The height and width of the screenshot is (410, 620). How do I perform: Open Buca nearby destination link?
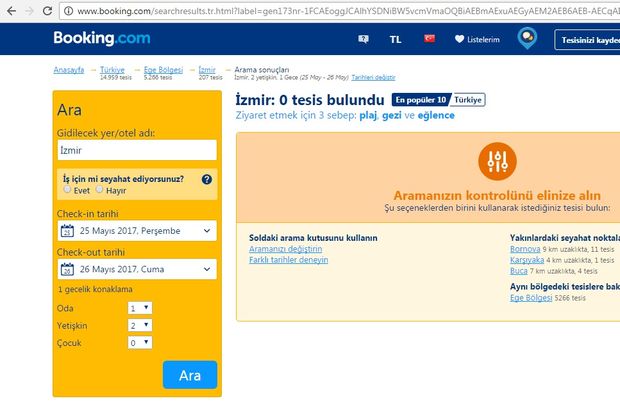519,271
